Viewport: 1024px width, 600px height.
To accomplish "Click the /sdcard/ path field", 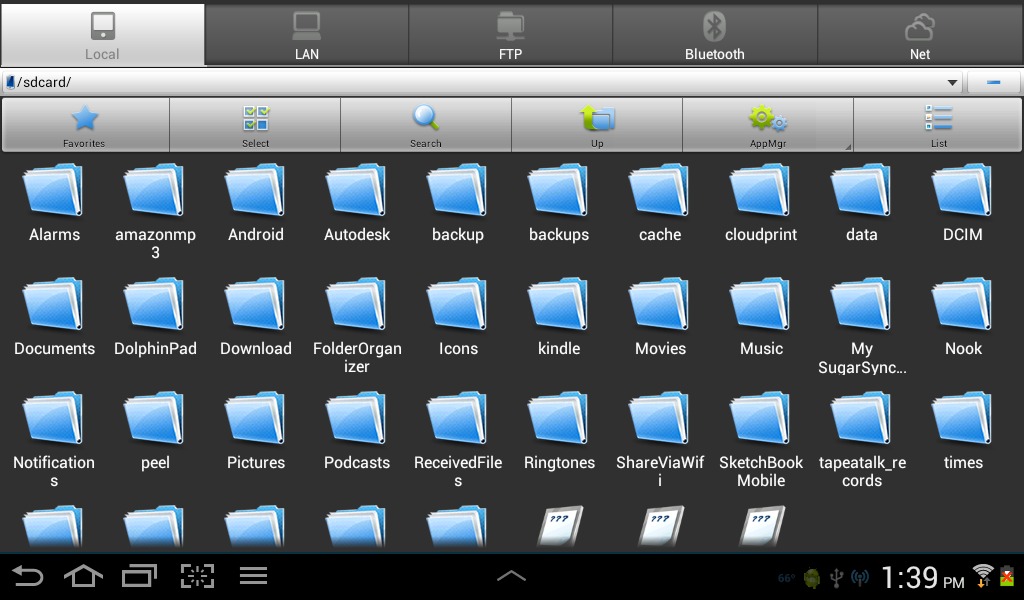I will point(482,82).
